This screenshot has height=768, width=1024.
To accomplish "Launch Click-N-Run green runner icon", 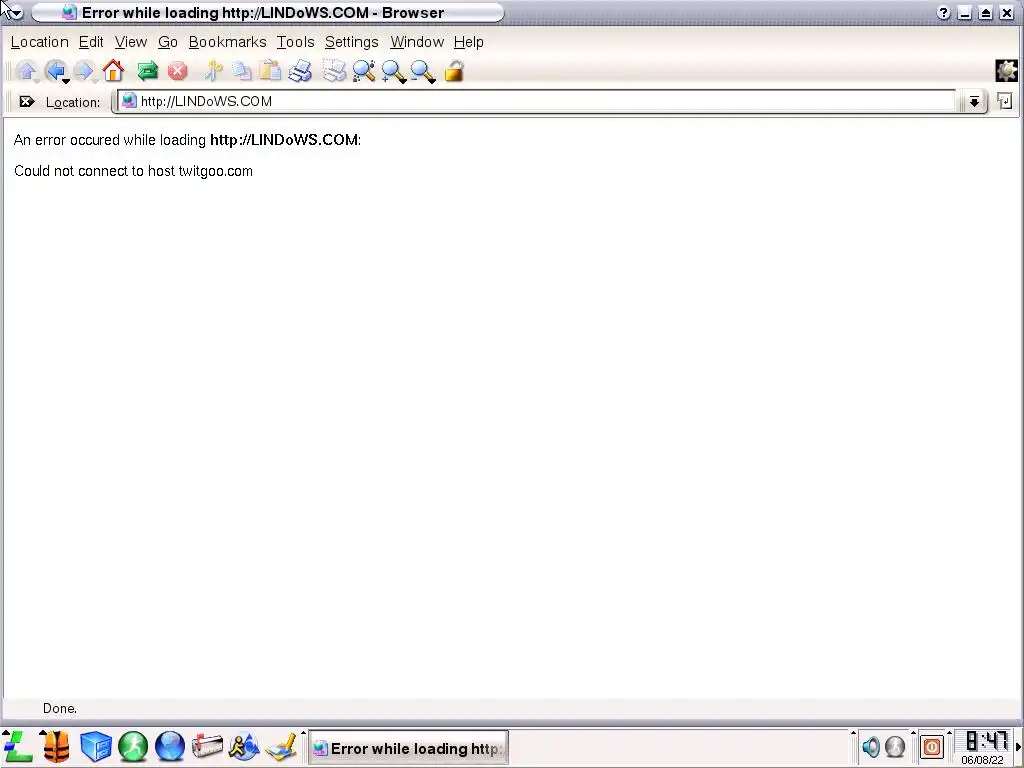I will click(133, 746).
